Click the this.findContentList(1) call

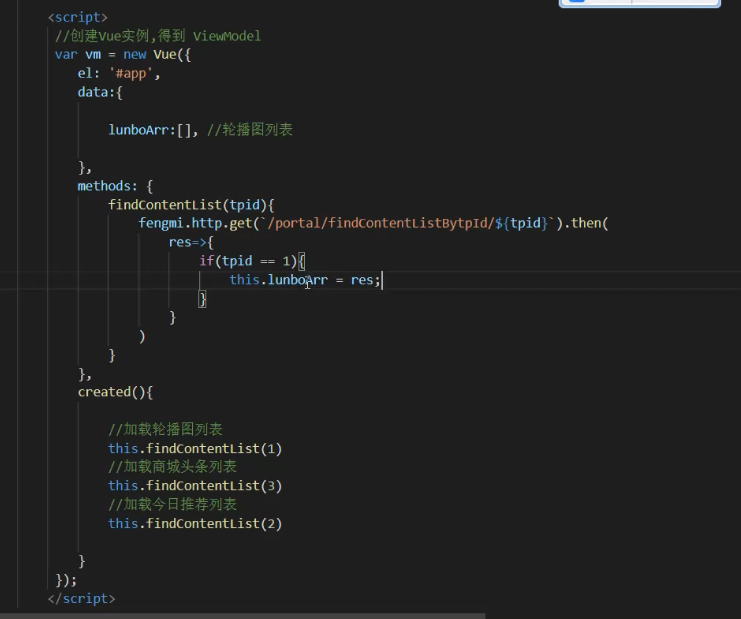pyautogui.click(x=195, y=448)
